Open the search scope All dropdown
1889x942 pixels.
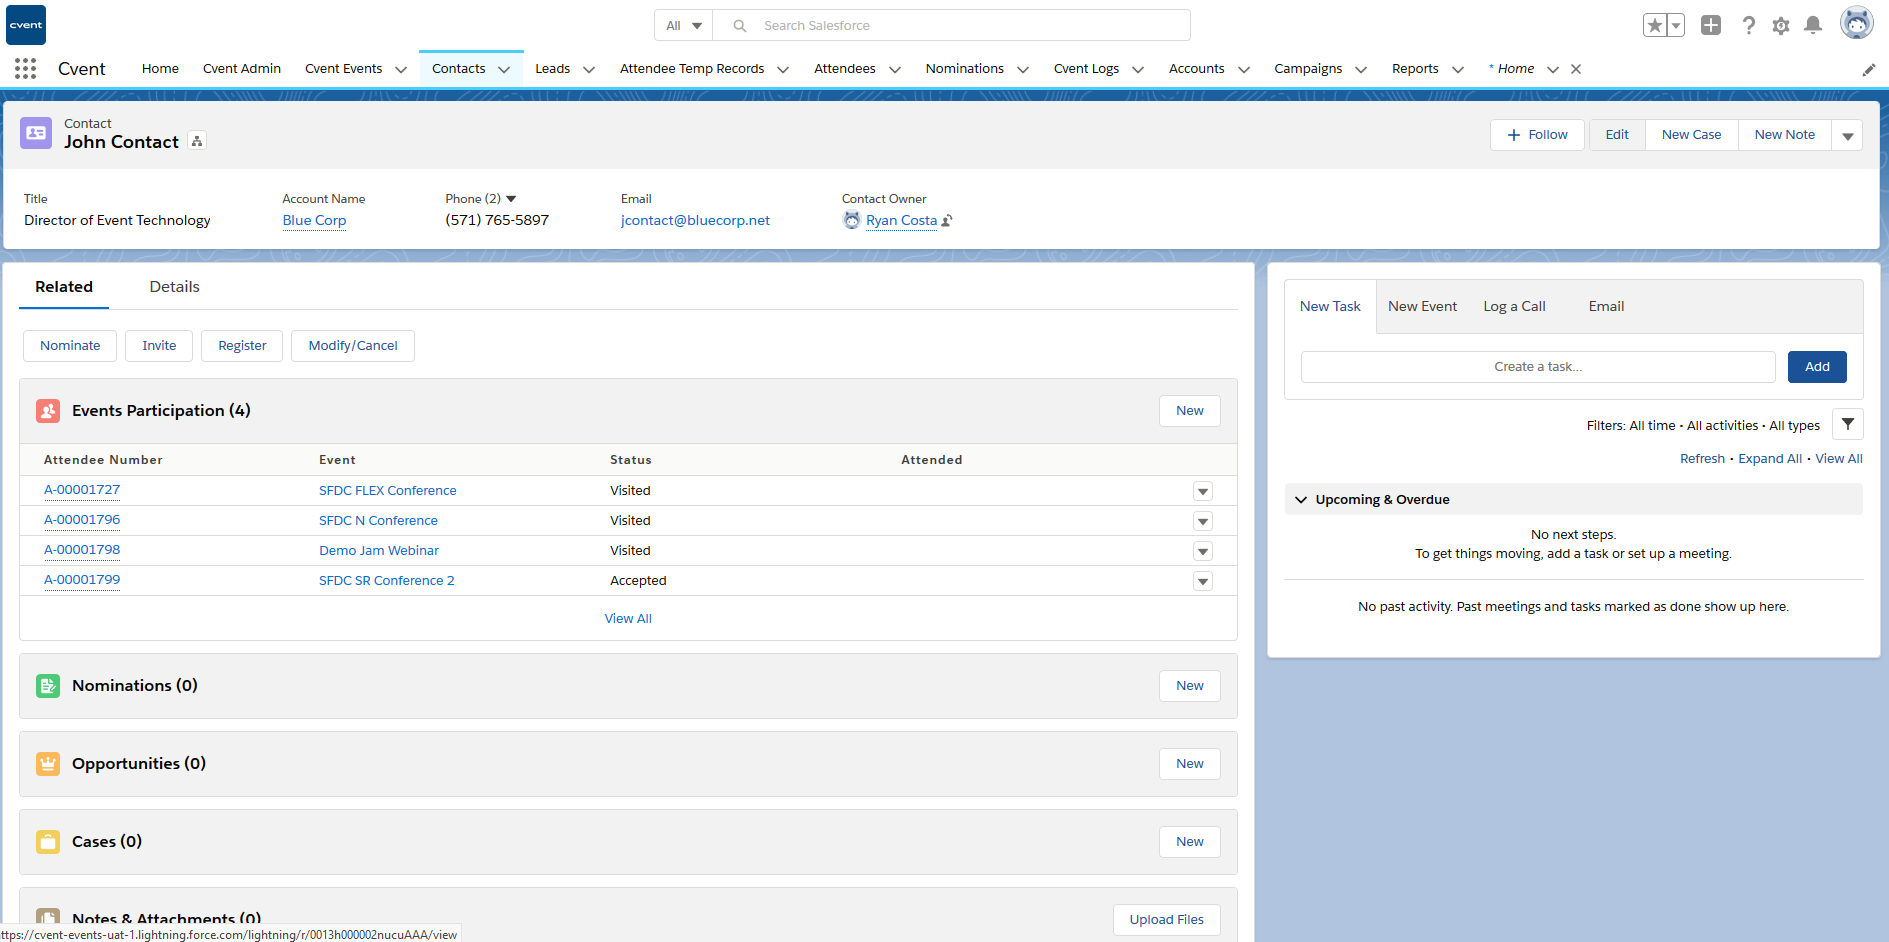pyautogui.click(x=684, y=25)
